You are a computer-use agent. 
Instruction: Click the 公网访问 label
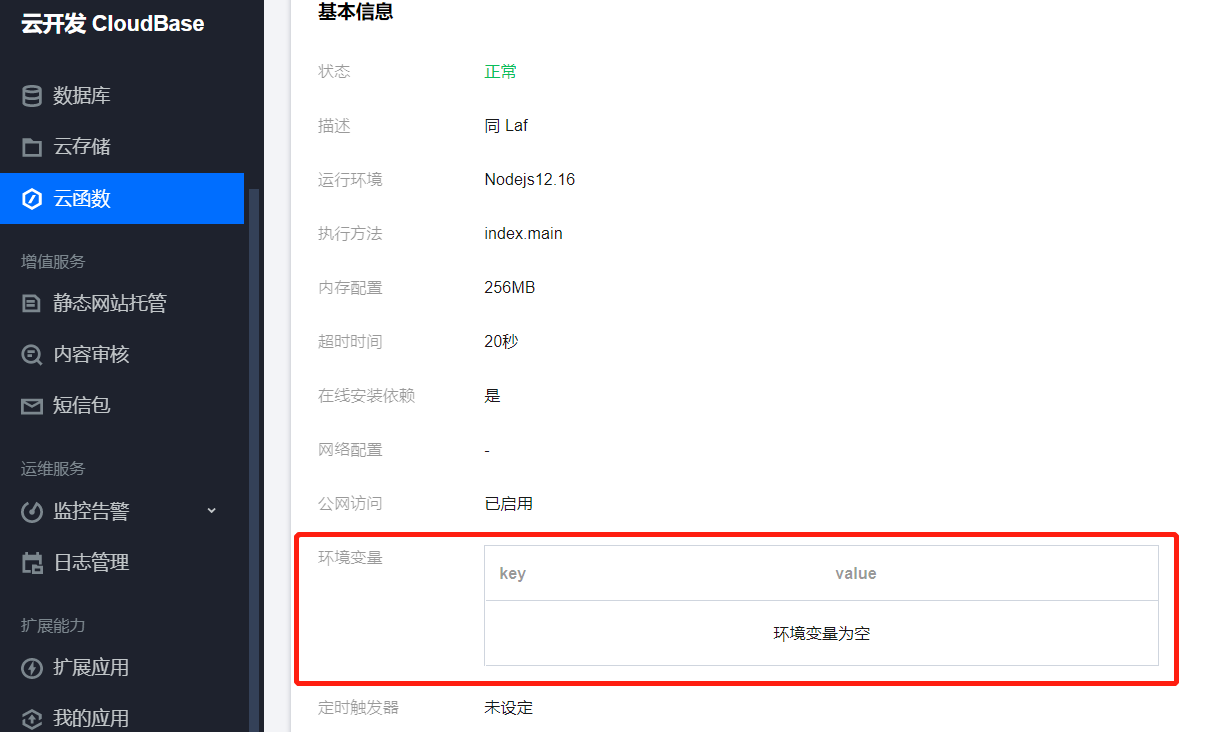350,504
